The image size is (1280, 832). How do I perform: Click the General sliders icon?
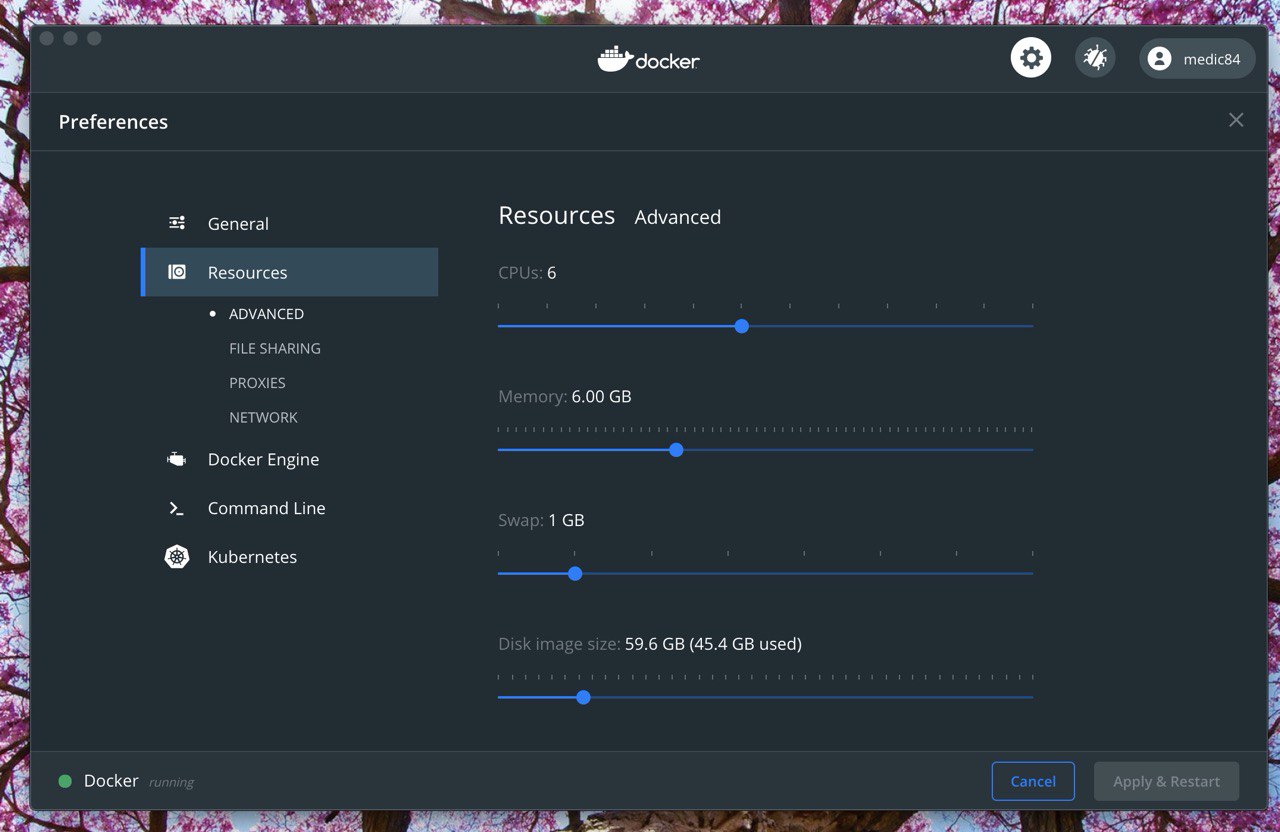coord(177,223)
